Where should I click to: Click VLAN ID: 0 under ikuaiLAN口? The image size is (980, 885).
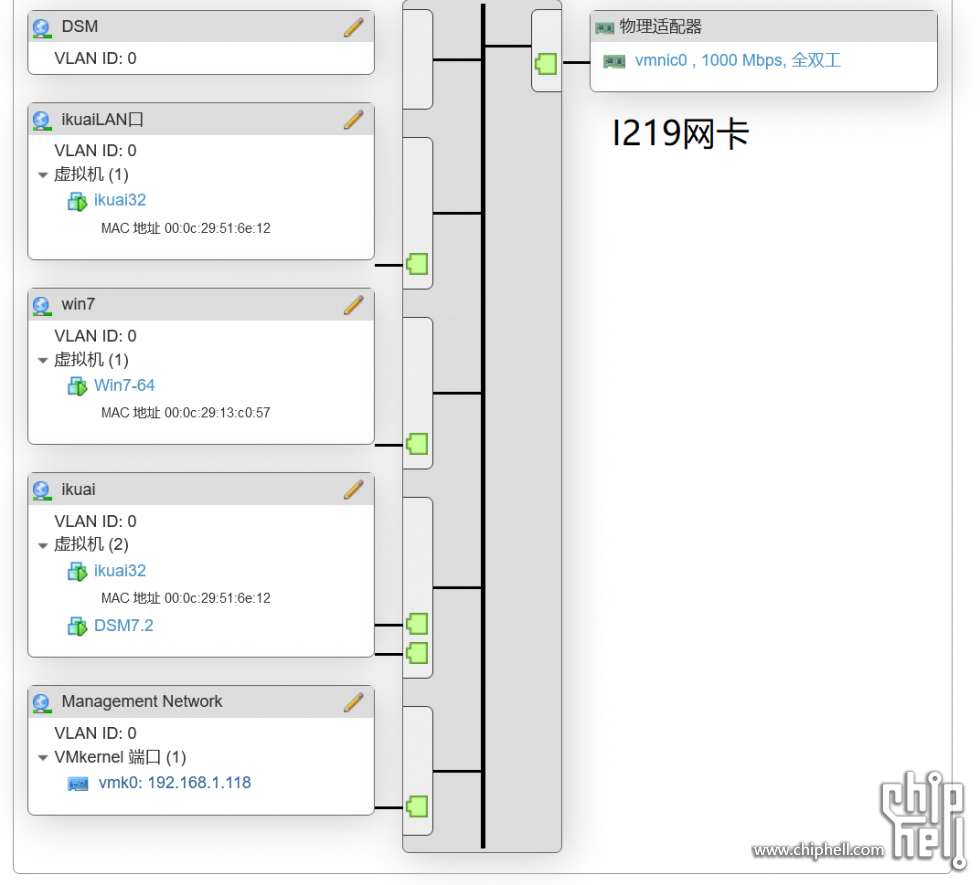click(95, 151)
